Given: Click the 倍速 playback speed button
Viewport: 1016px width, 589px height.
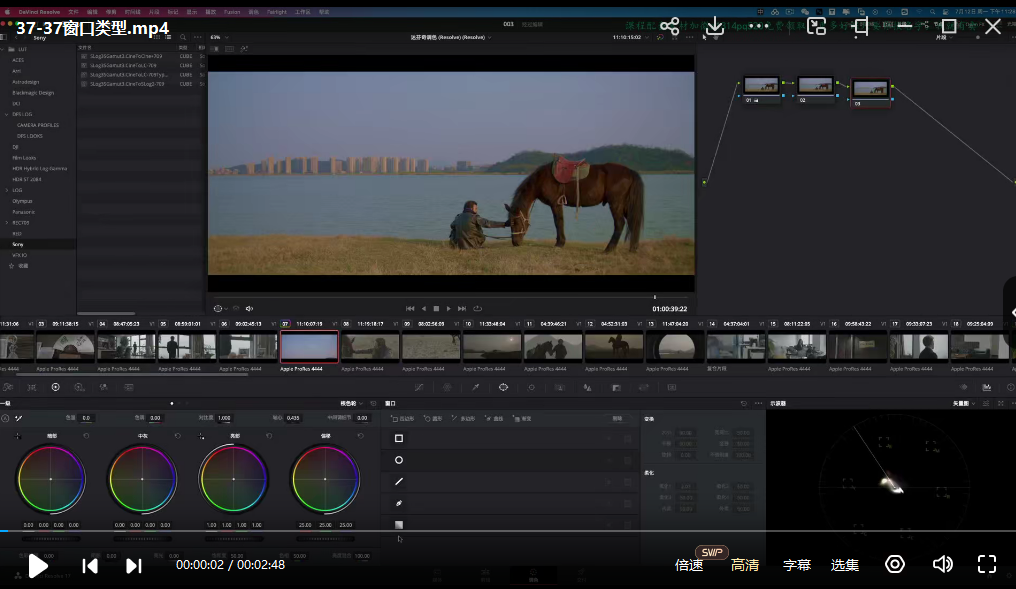Looking at the screenshot, I should [x=689, y=565].
